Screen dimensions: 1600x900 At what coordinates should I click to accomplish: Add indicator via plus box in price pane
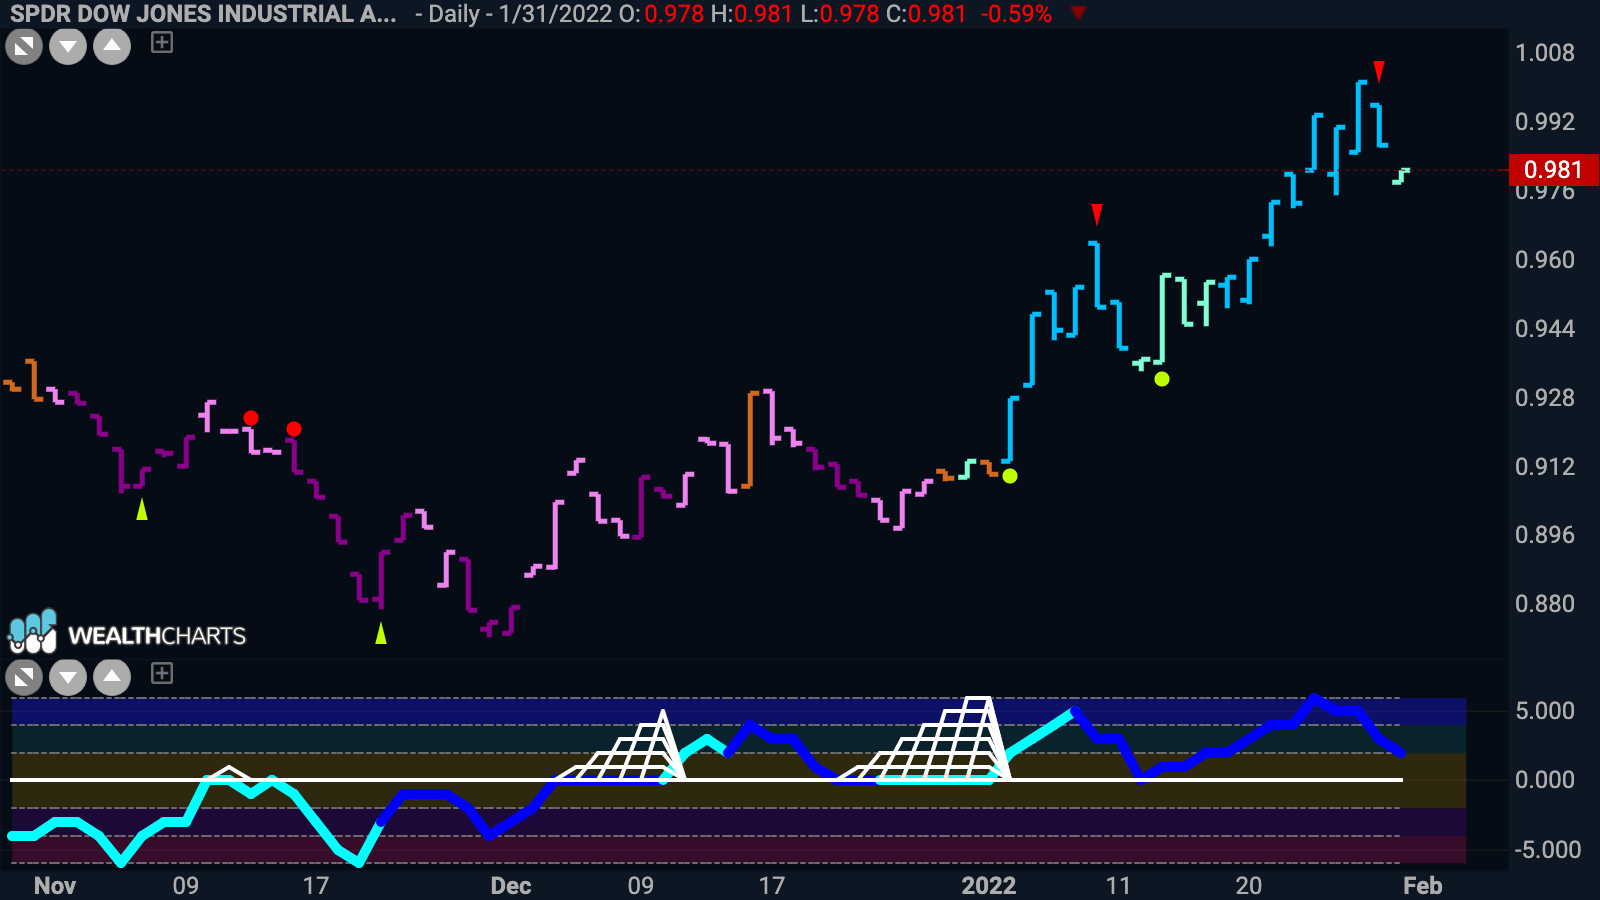click(x=162, y=42)
